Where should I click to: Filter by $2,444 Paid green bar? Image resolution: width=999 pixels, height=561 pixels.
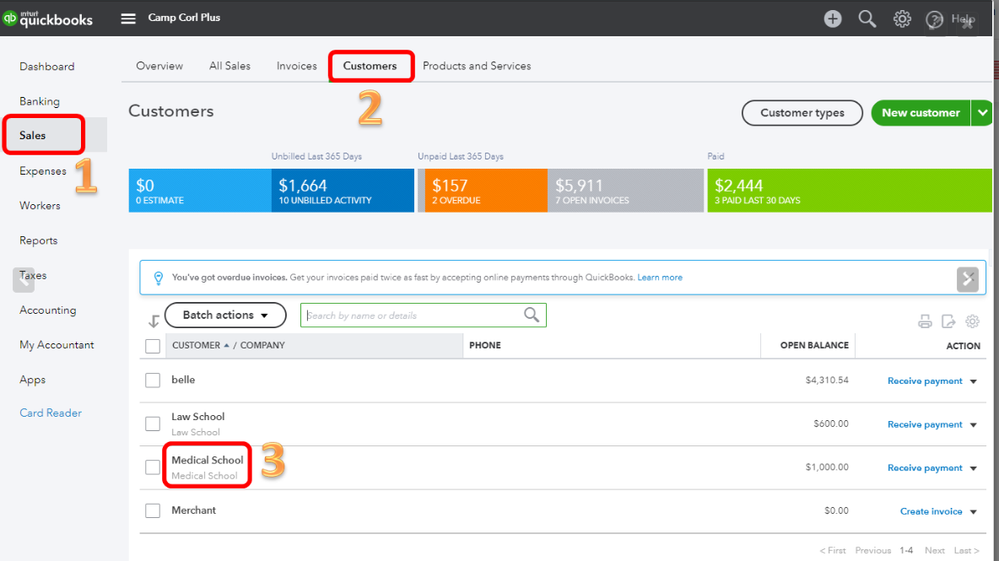849,190
